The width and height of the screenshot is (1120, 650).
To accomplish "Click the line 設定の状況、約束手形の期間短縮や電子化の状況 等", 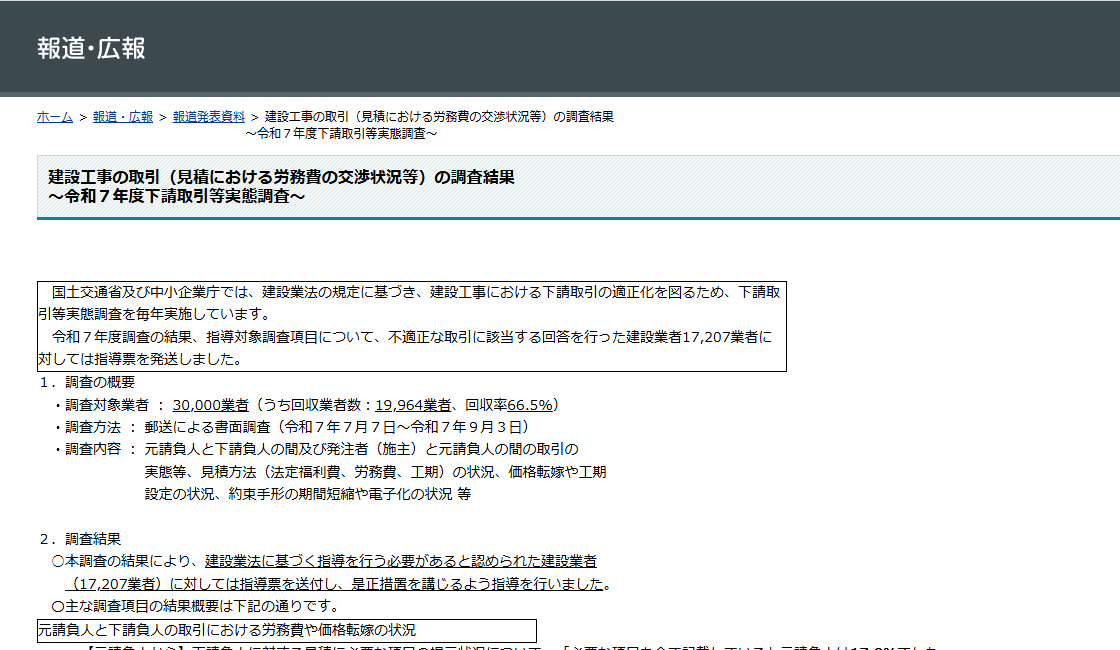I will (x=308, y=494).
